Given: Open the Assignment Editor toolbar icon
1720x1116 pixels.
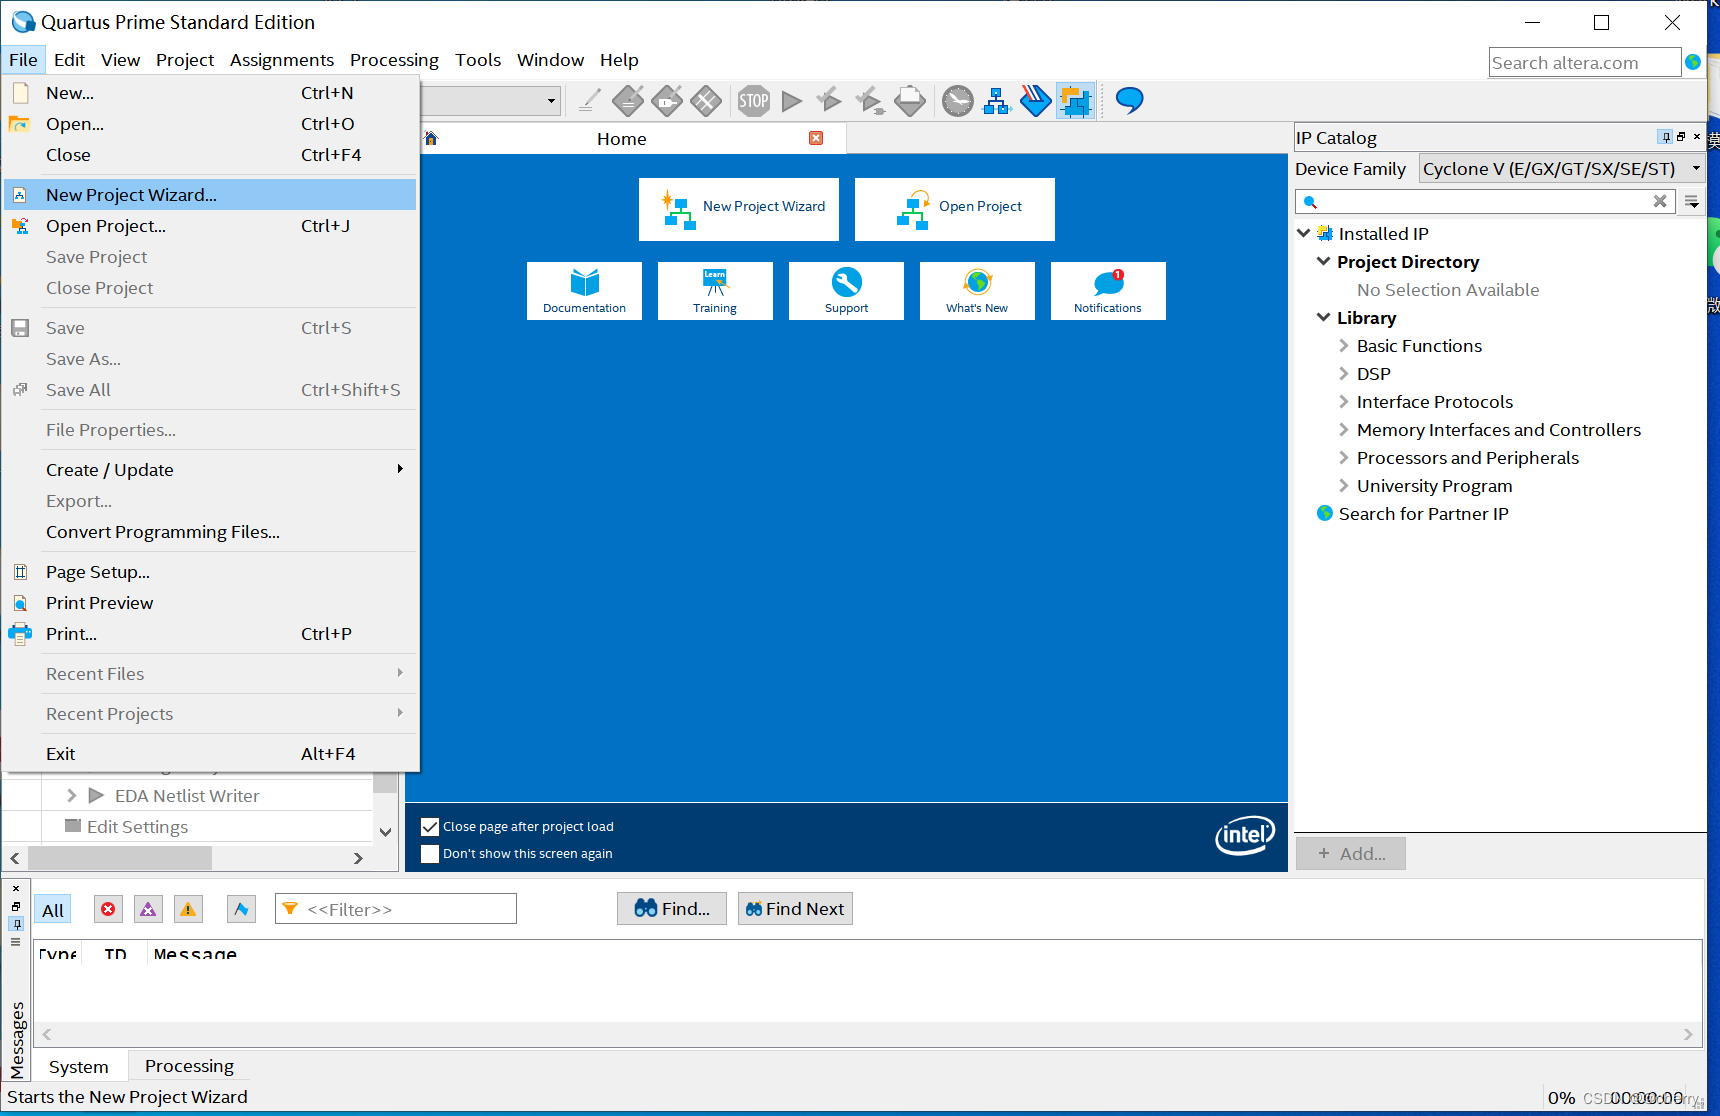Looking at the screenshot, I should click(628, 100).
